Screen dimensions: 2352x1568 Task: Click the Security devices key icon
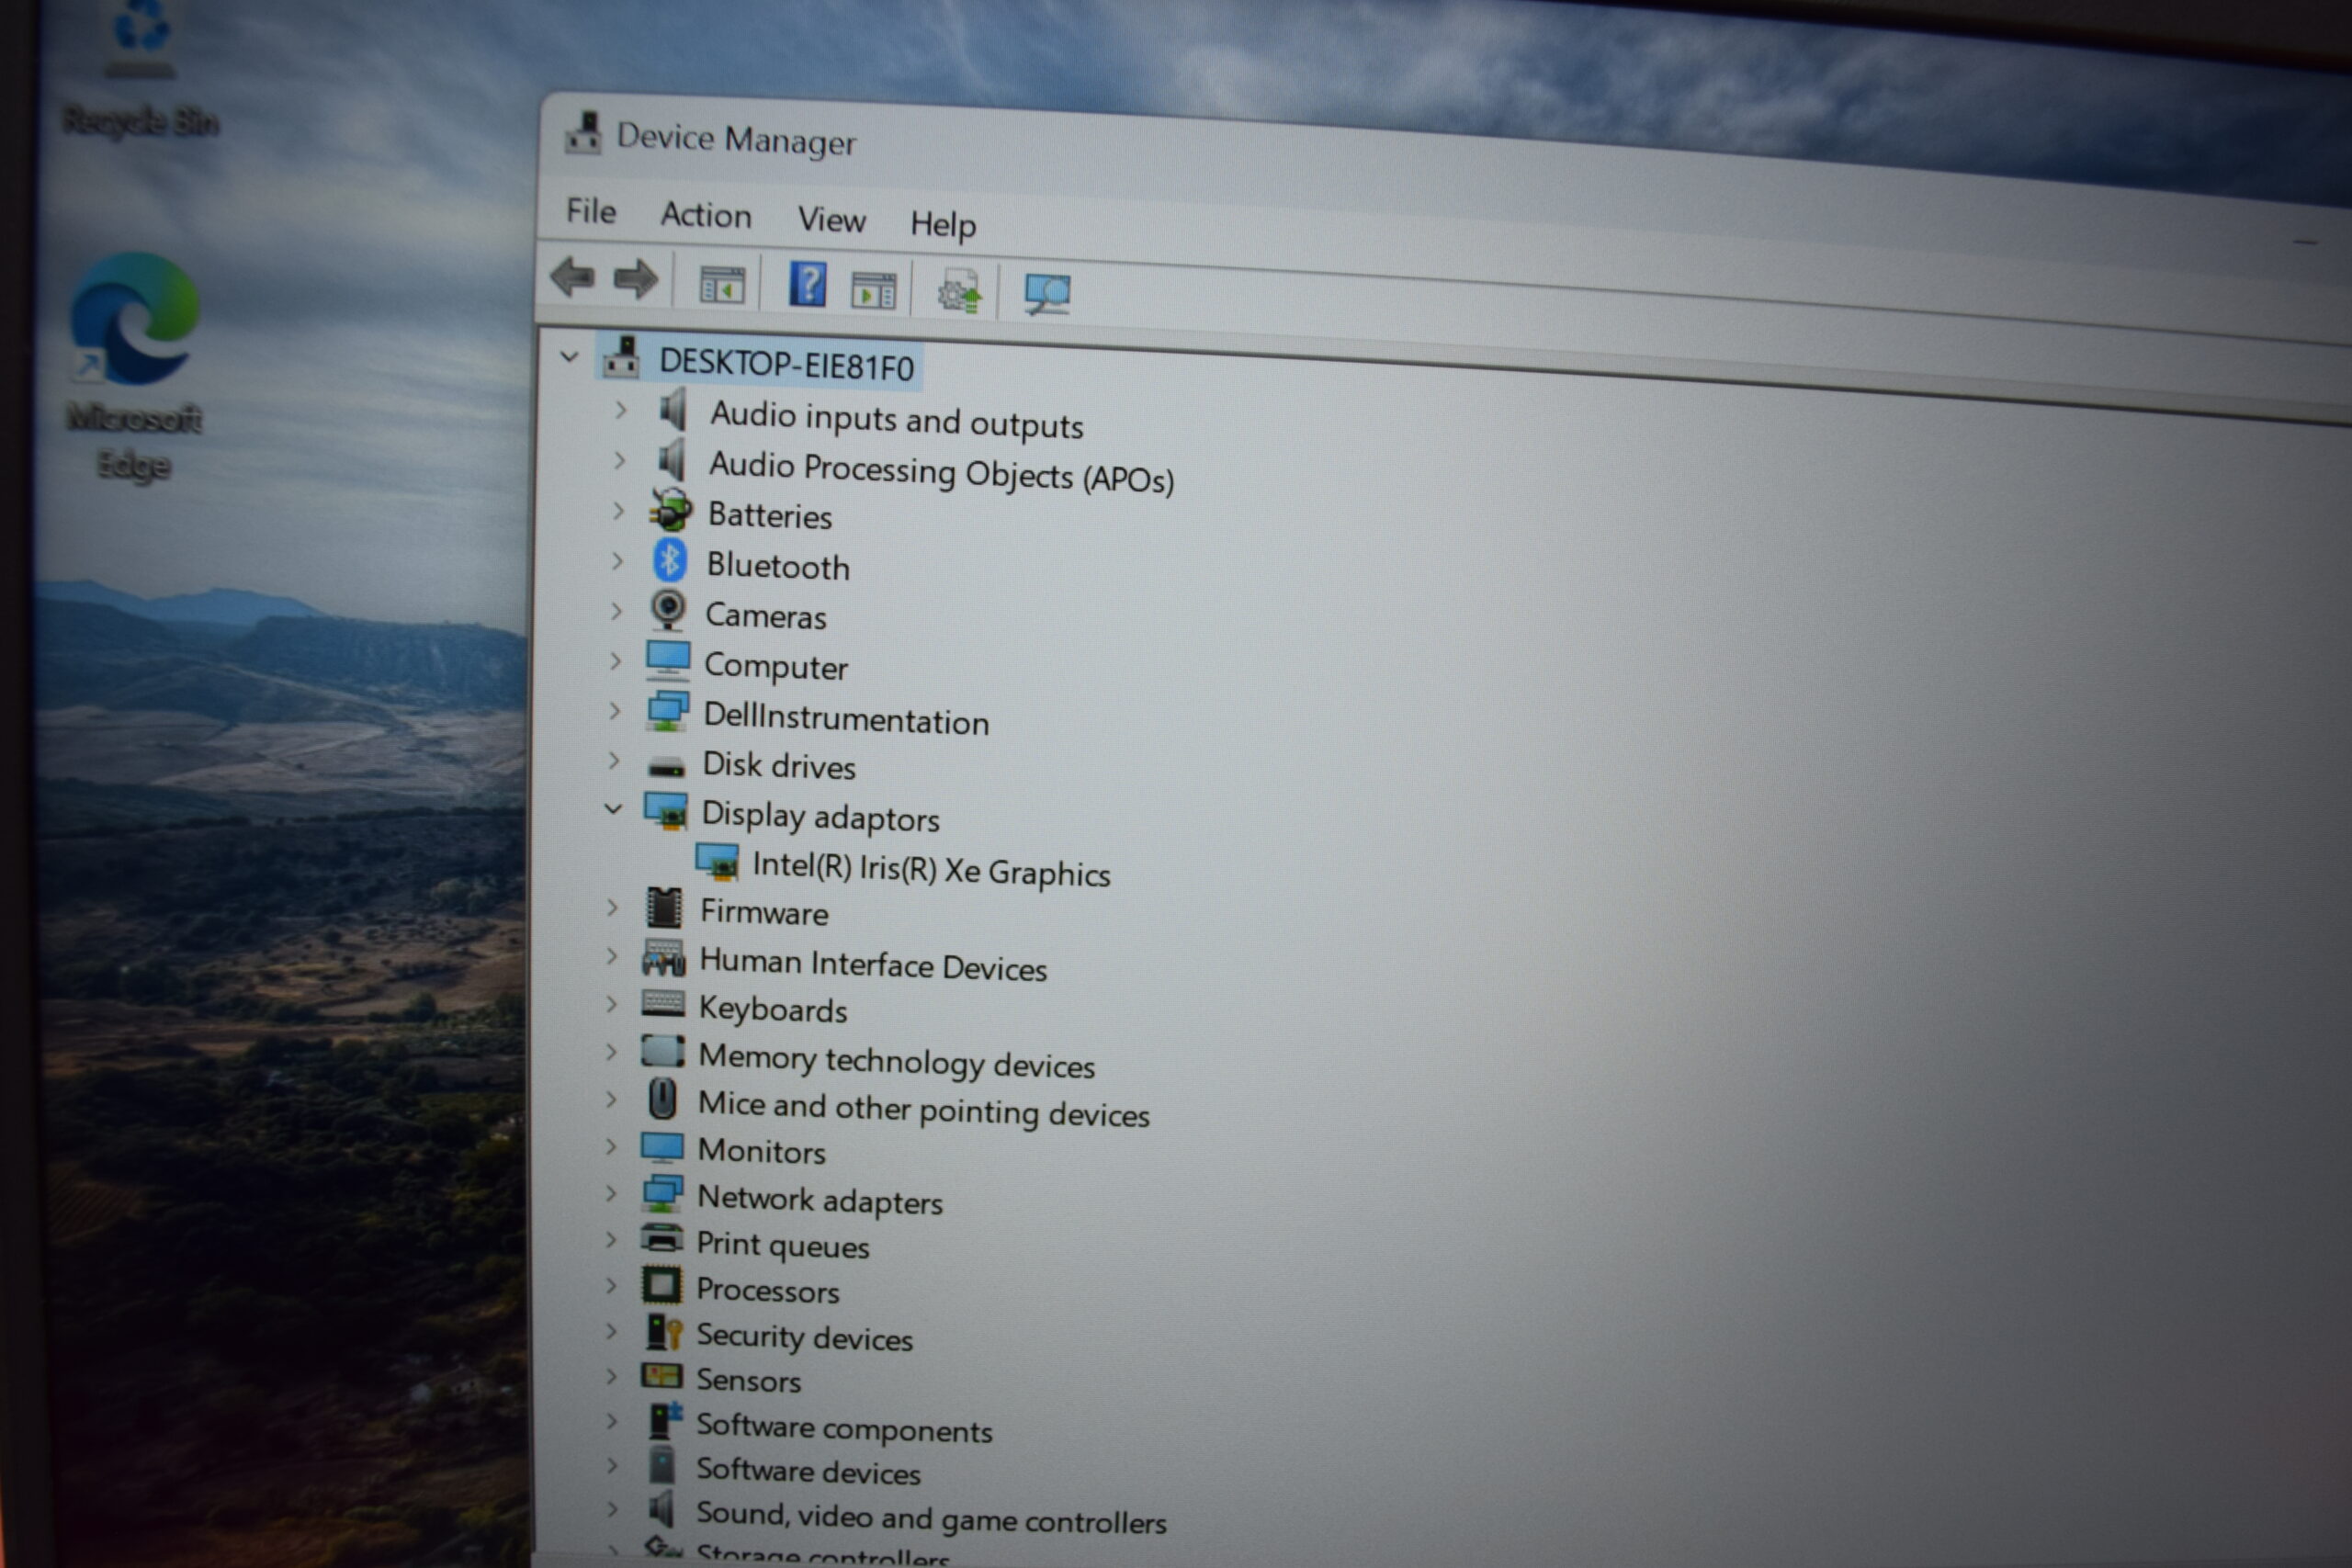pos(663,1333)
